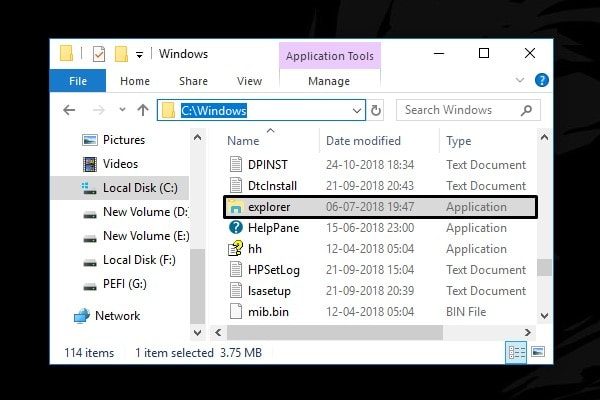Go back using the Back arrow

tap(69, 110)
